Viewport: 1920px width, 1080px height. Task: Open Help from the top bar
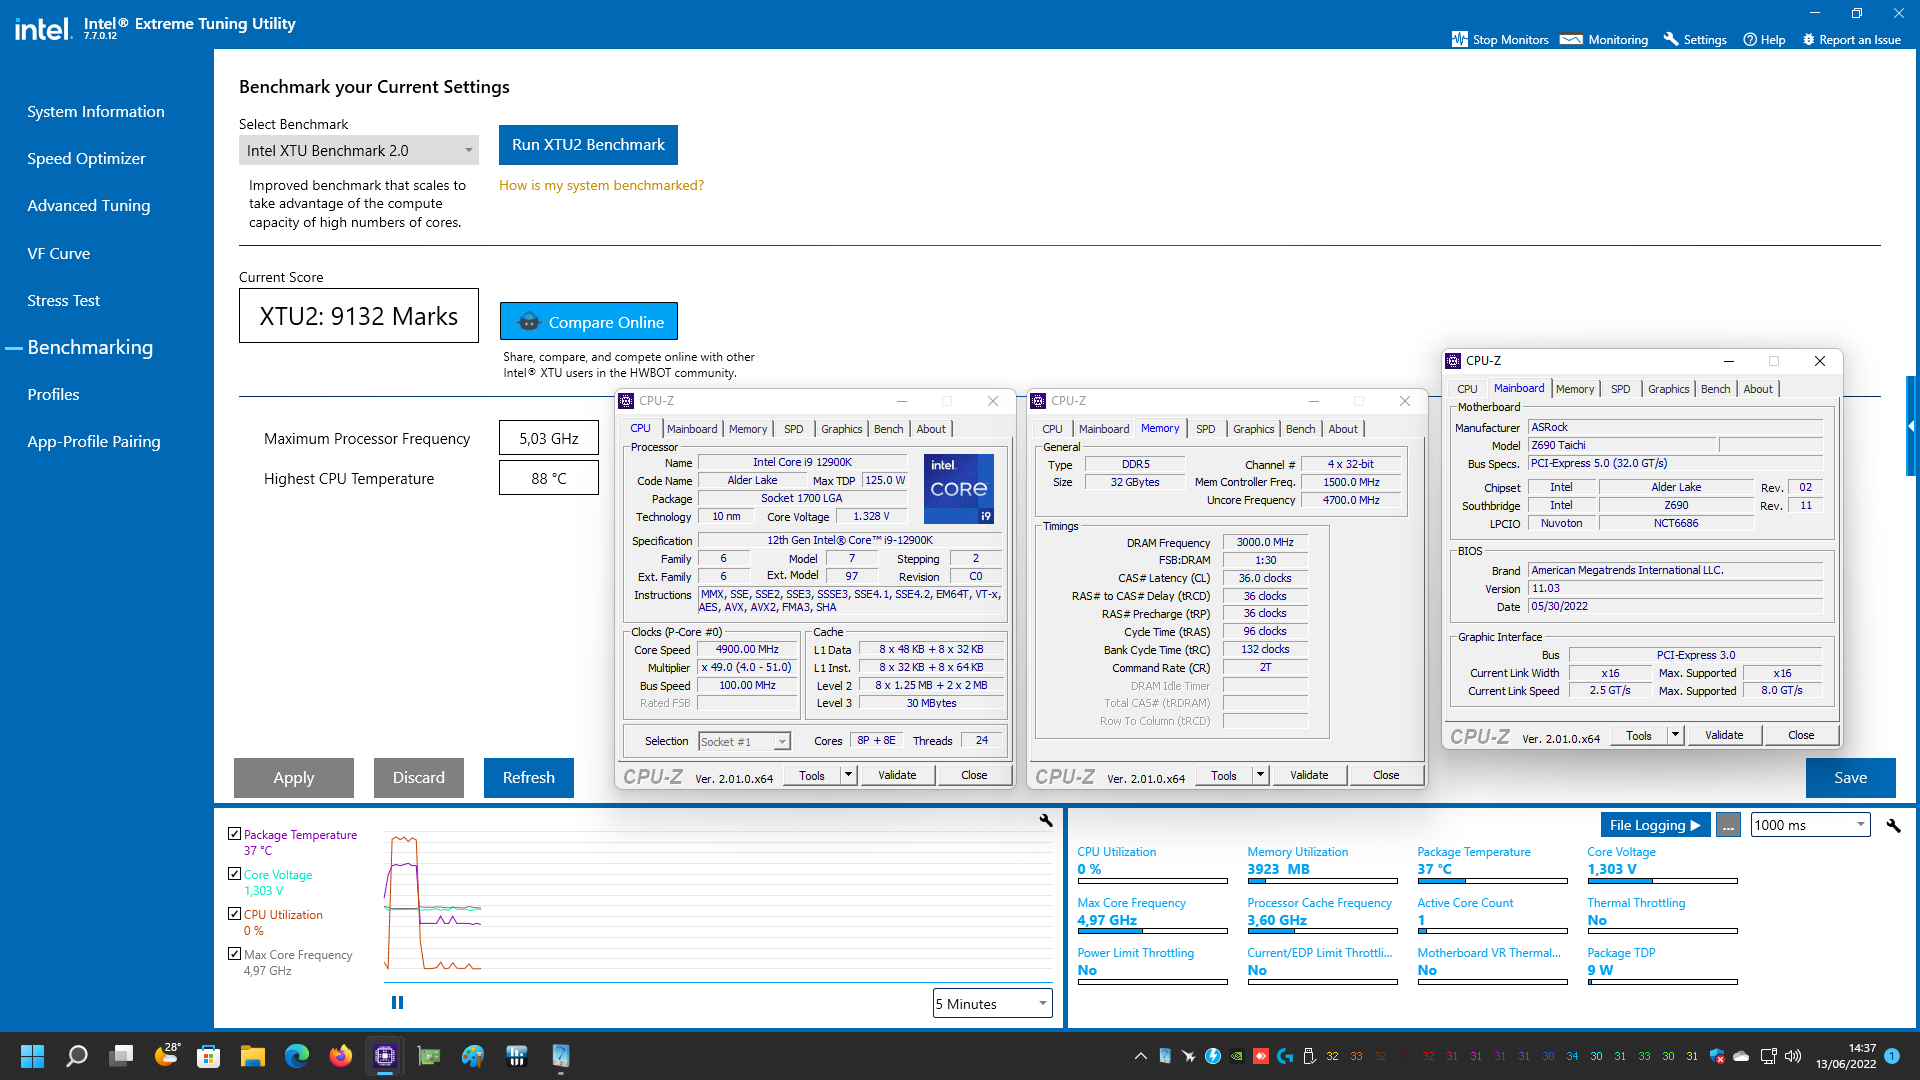[1764, 39]
